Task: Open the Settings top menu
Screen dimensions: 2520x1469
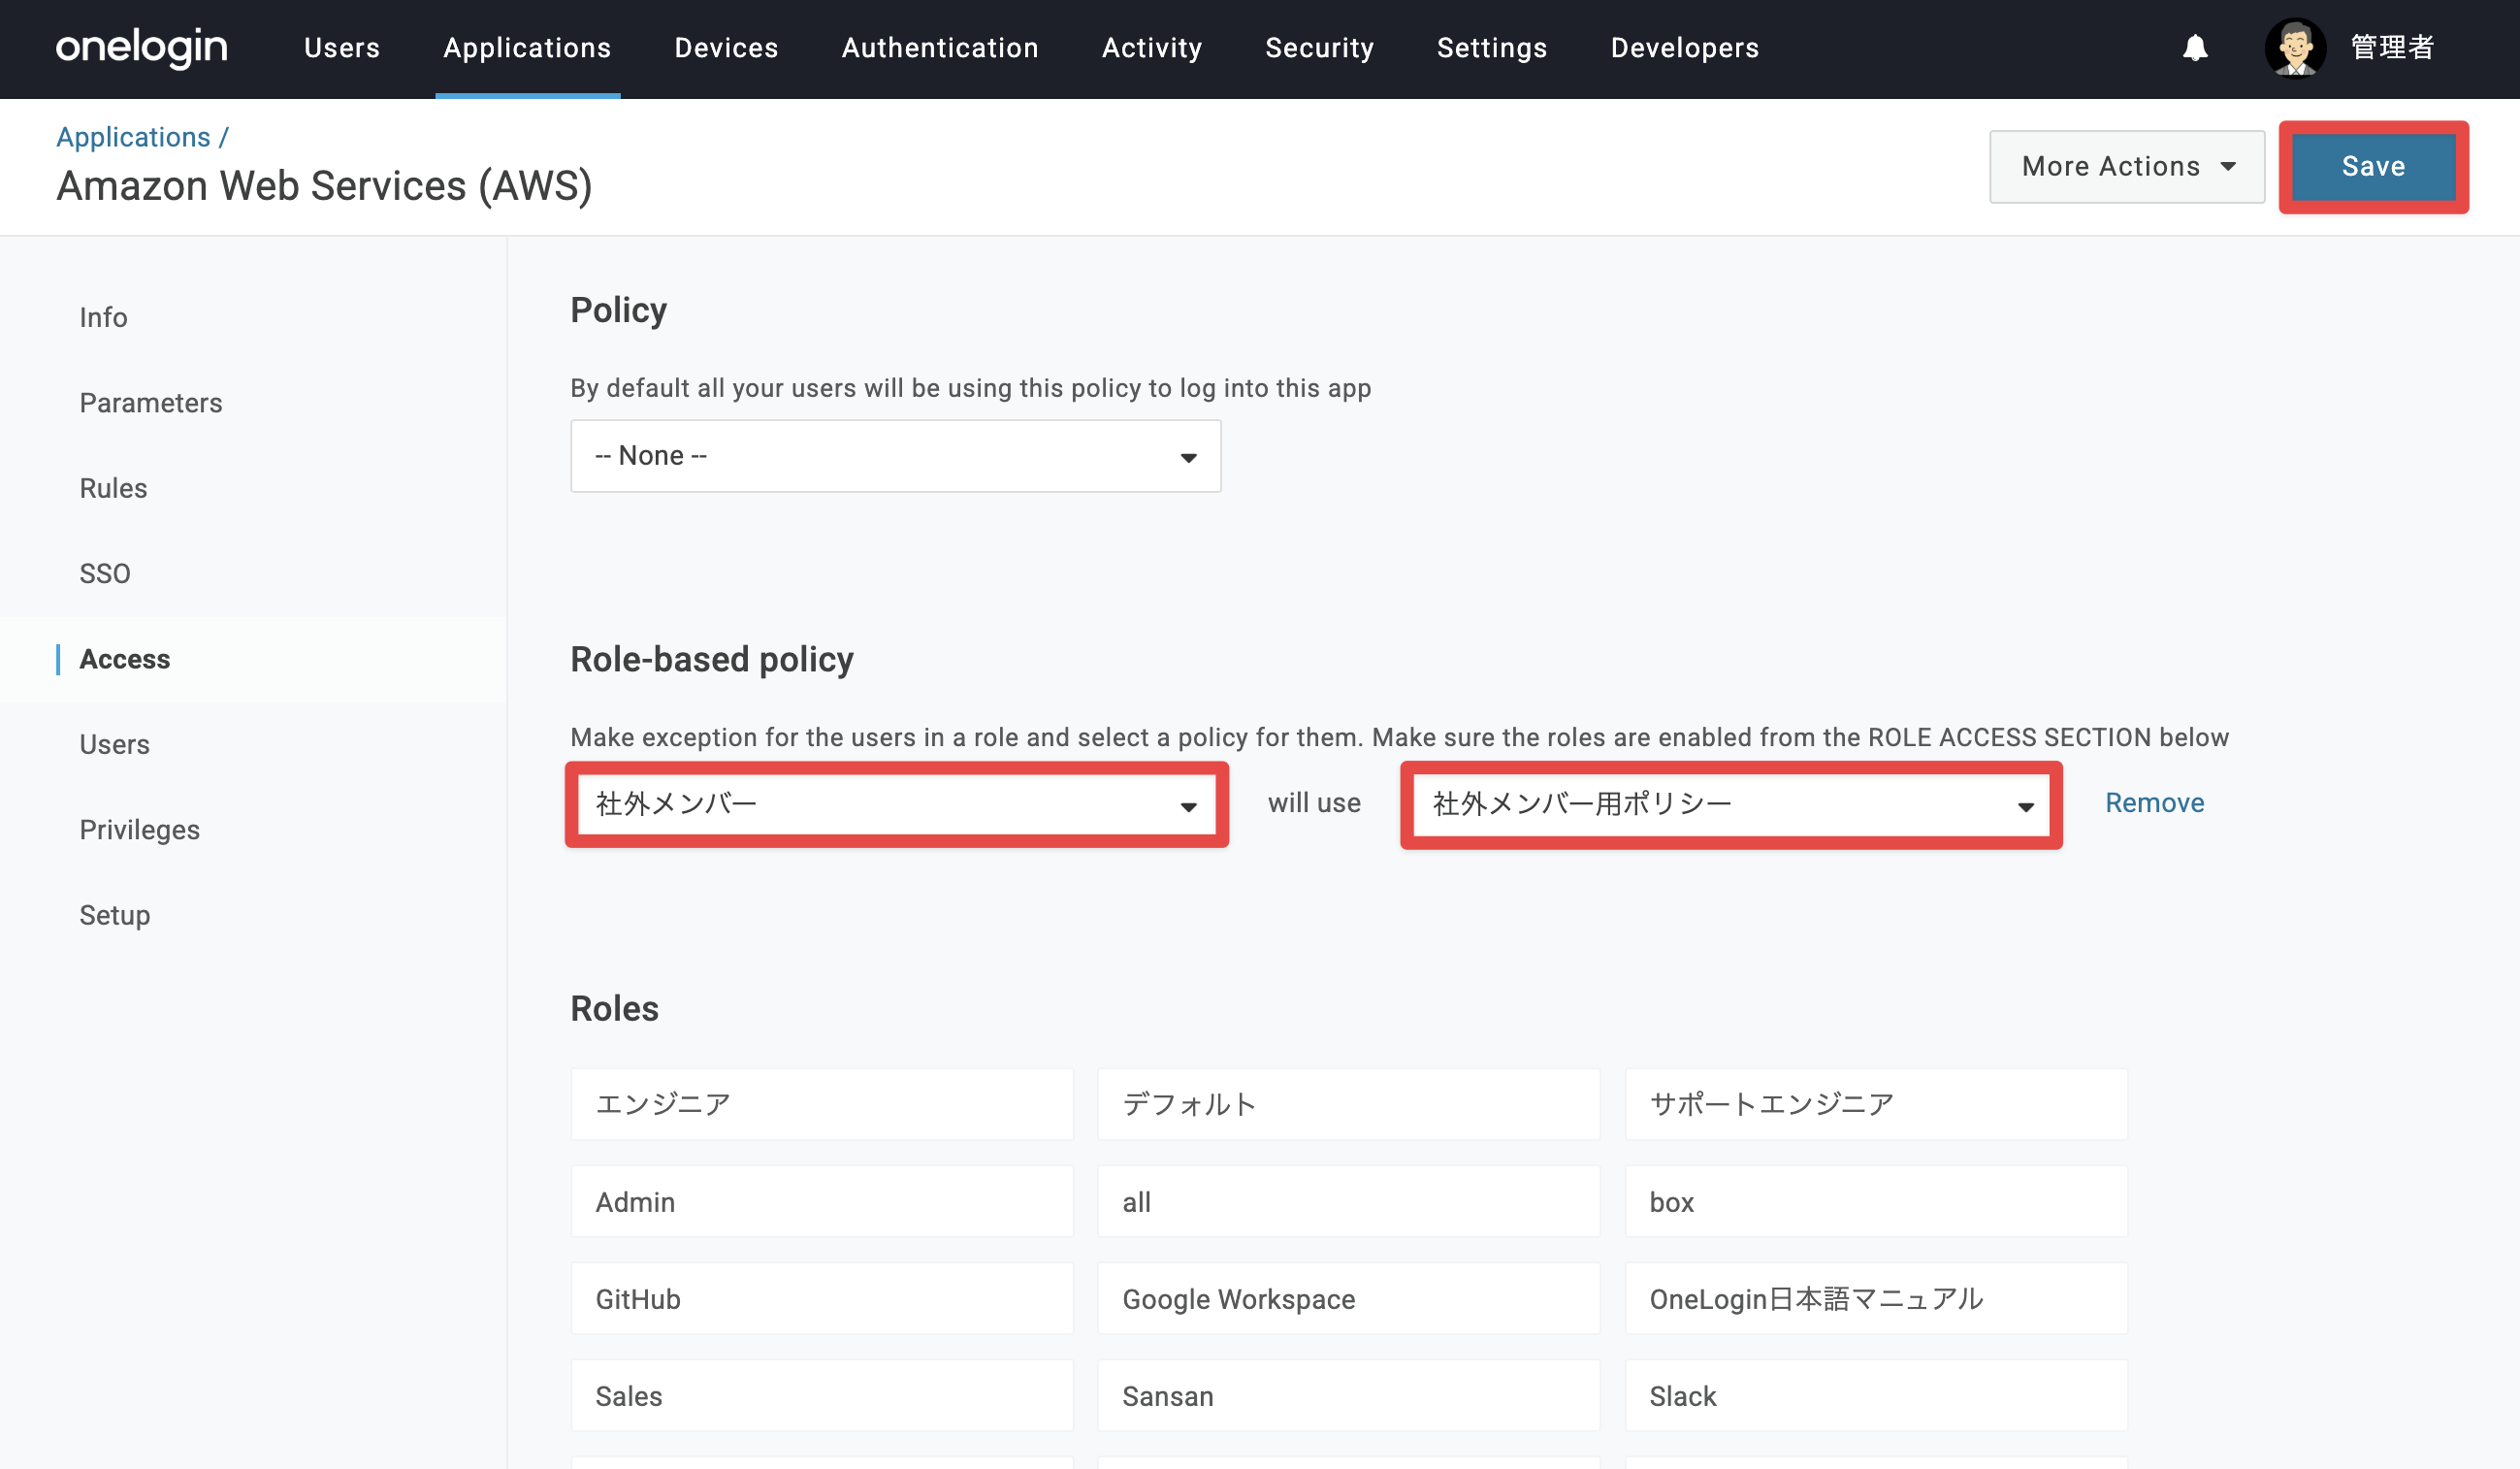Action: tap(1492, 48)
